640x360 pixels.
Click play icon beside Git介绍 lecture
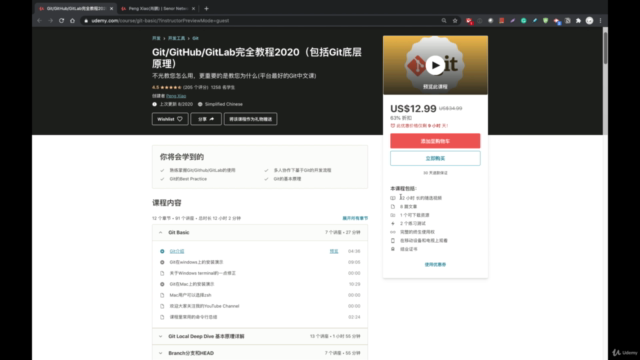pos(162,251)
